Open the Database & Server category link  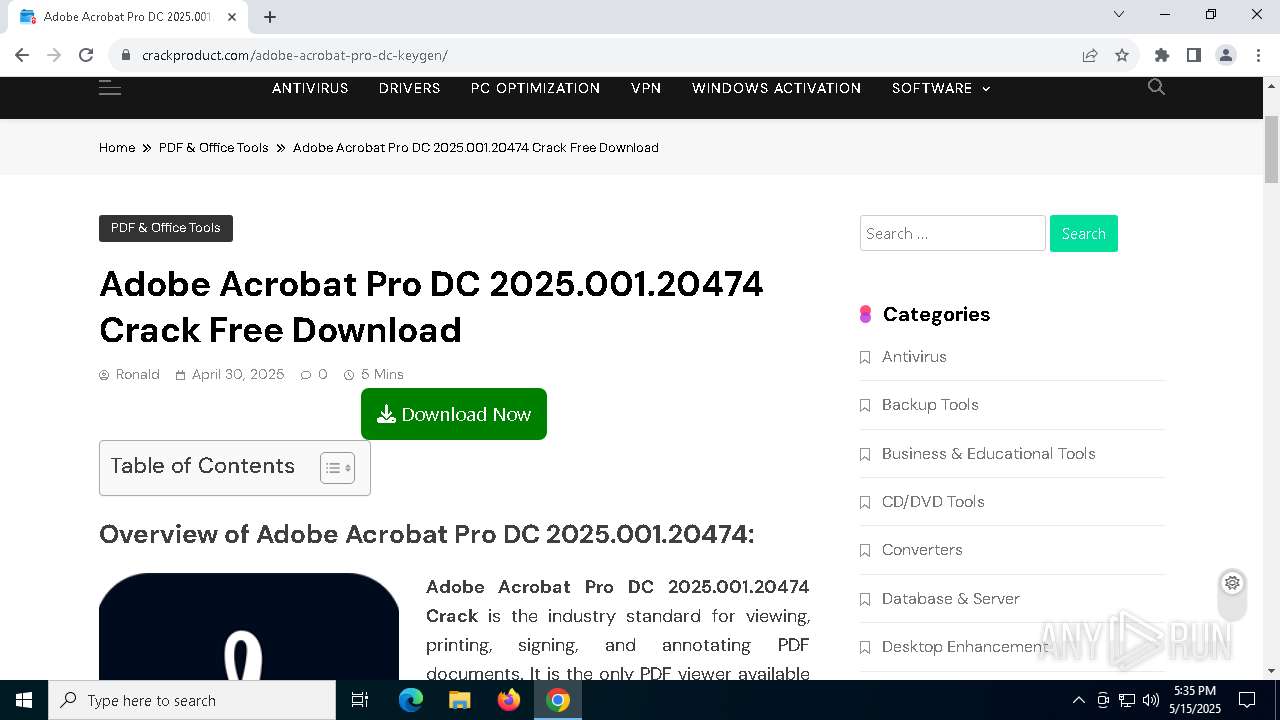click(951, 599)
